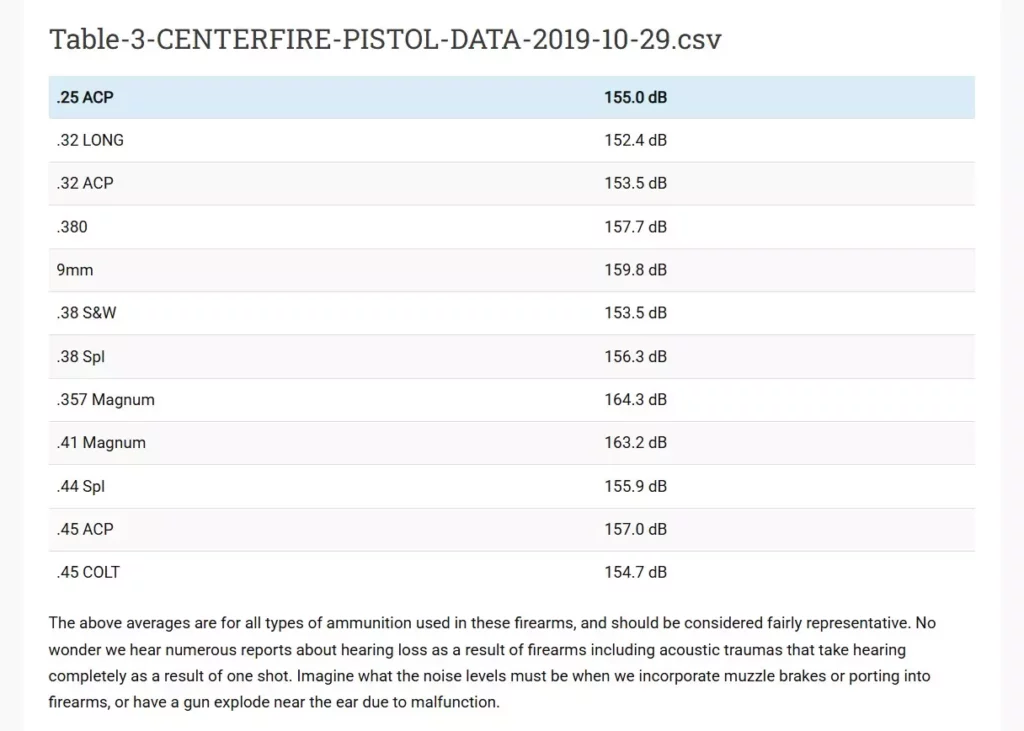Select the .38 S&W row
Image resolution: width=1024 pixels, height=731 pixels.
[x=512, y=313]
